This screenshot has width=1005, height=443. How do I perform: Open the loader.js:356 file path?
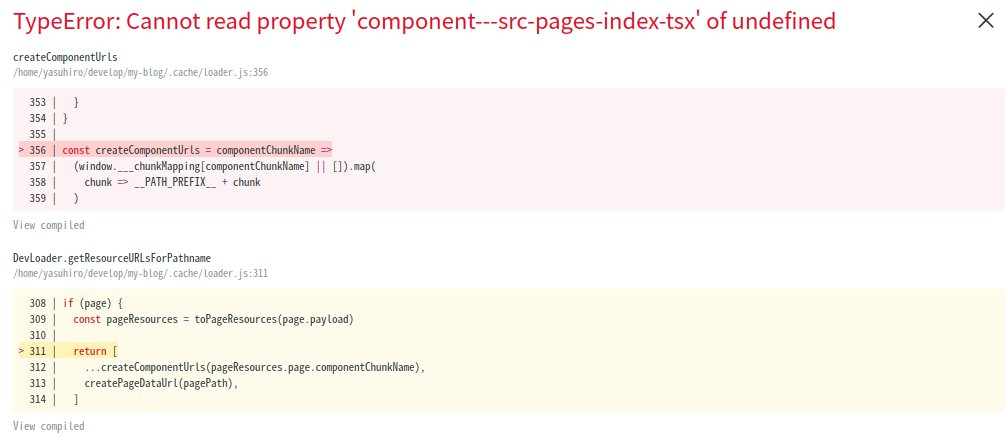[x=140, y=73]
